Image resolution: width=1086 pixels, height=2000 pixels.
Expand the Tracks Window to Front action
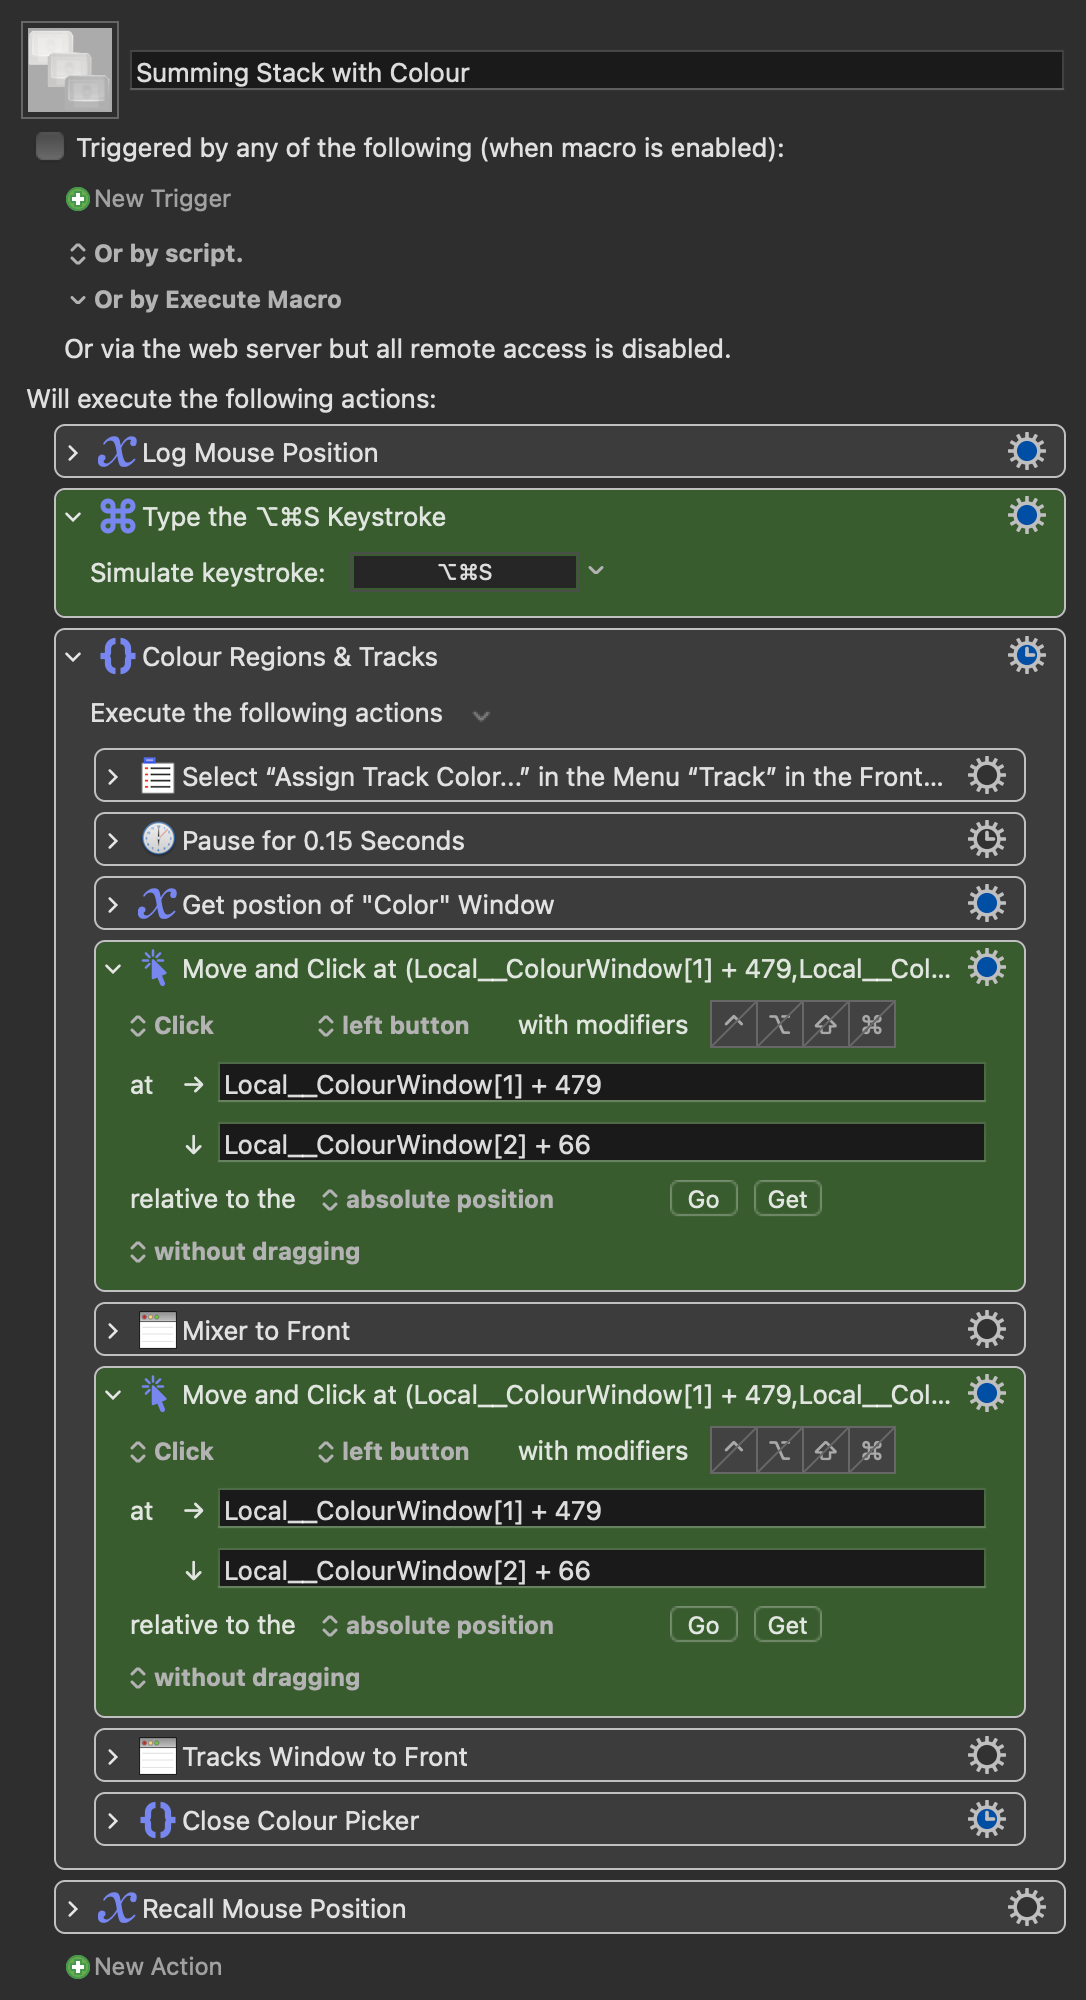click(x=113, y=1757)
